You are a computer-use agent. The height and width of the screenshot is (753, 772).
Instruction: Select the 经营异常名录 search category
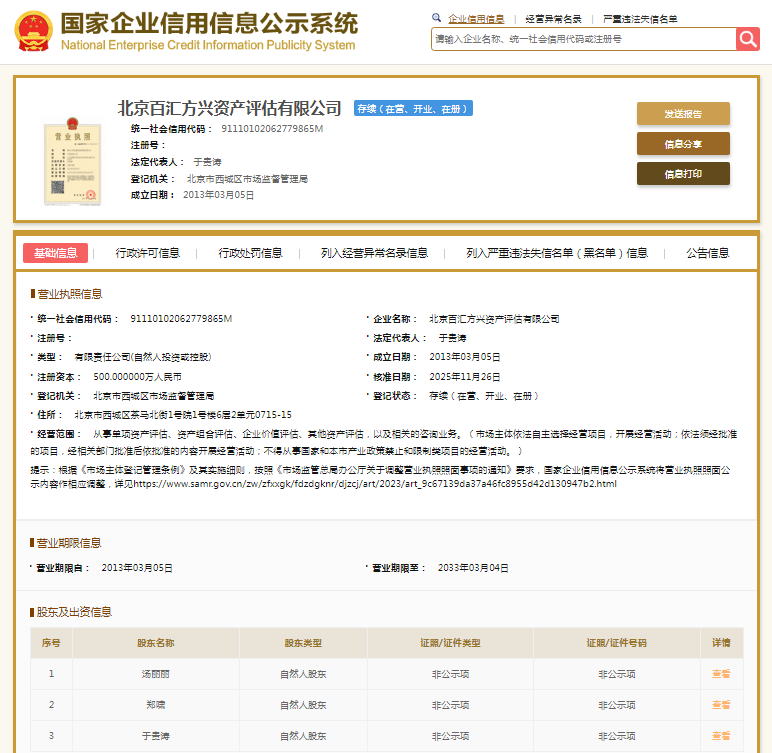[553, 19]
